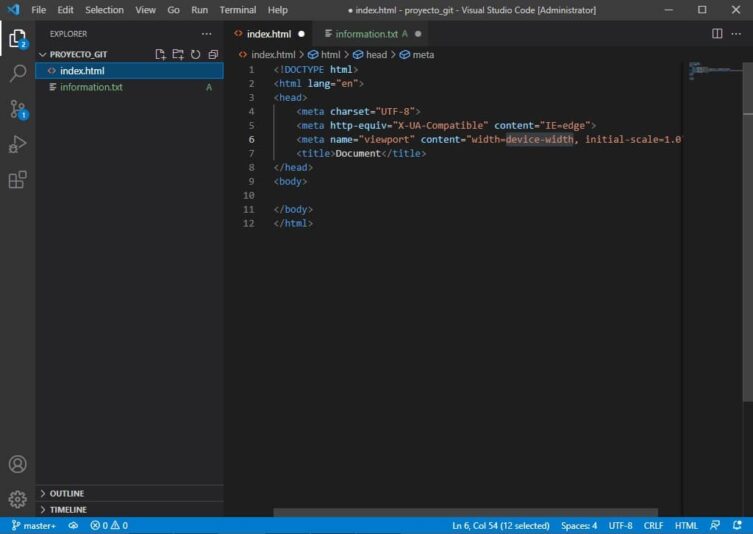Click the CRLF end-of-line selector
753x534 pixels.
(x=653, y=525)
